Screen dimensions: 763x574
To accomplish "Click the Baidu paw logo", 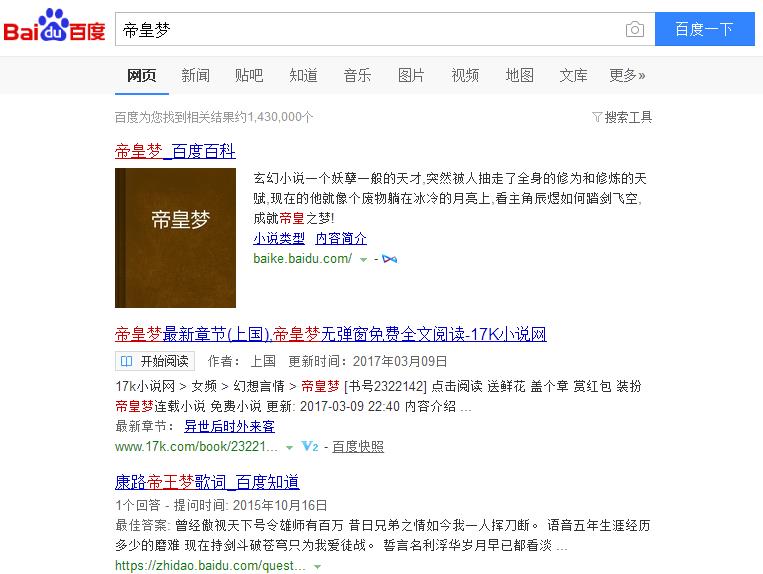I will tap(54, 25).
